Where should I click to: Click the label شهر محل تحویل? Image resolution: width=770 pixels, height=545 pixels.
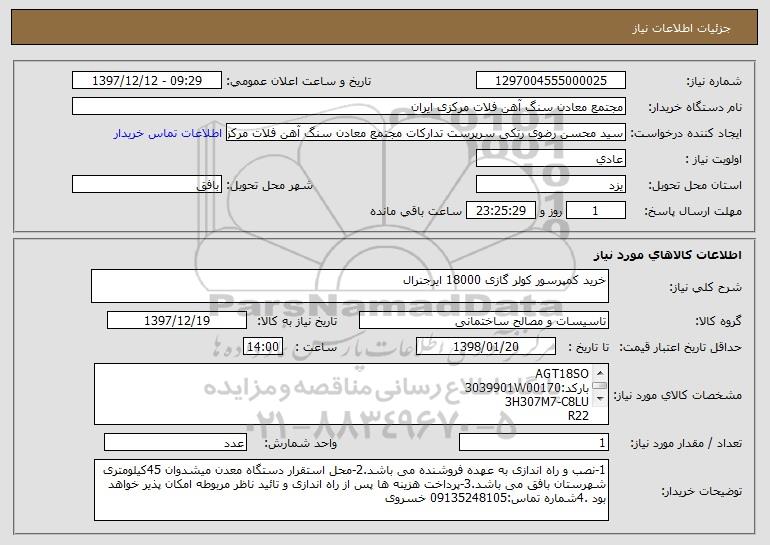269,186
